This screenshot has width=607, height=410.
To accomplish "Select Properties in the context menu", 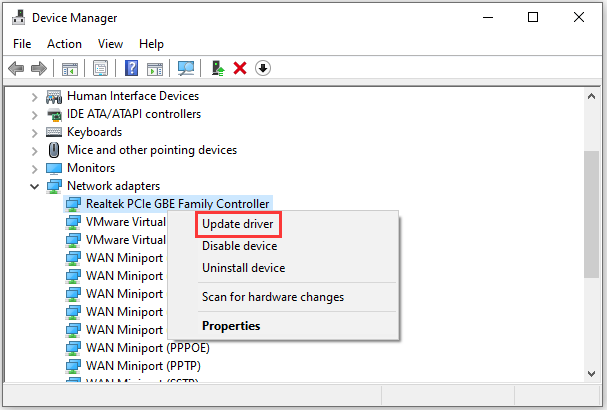I will click(x=231, y=326).
